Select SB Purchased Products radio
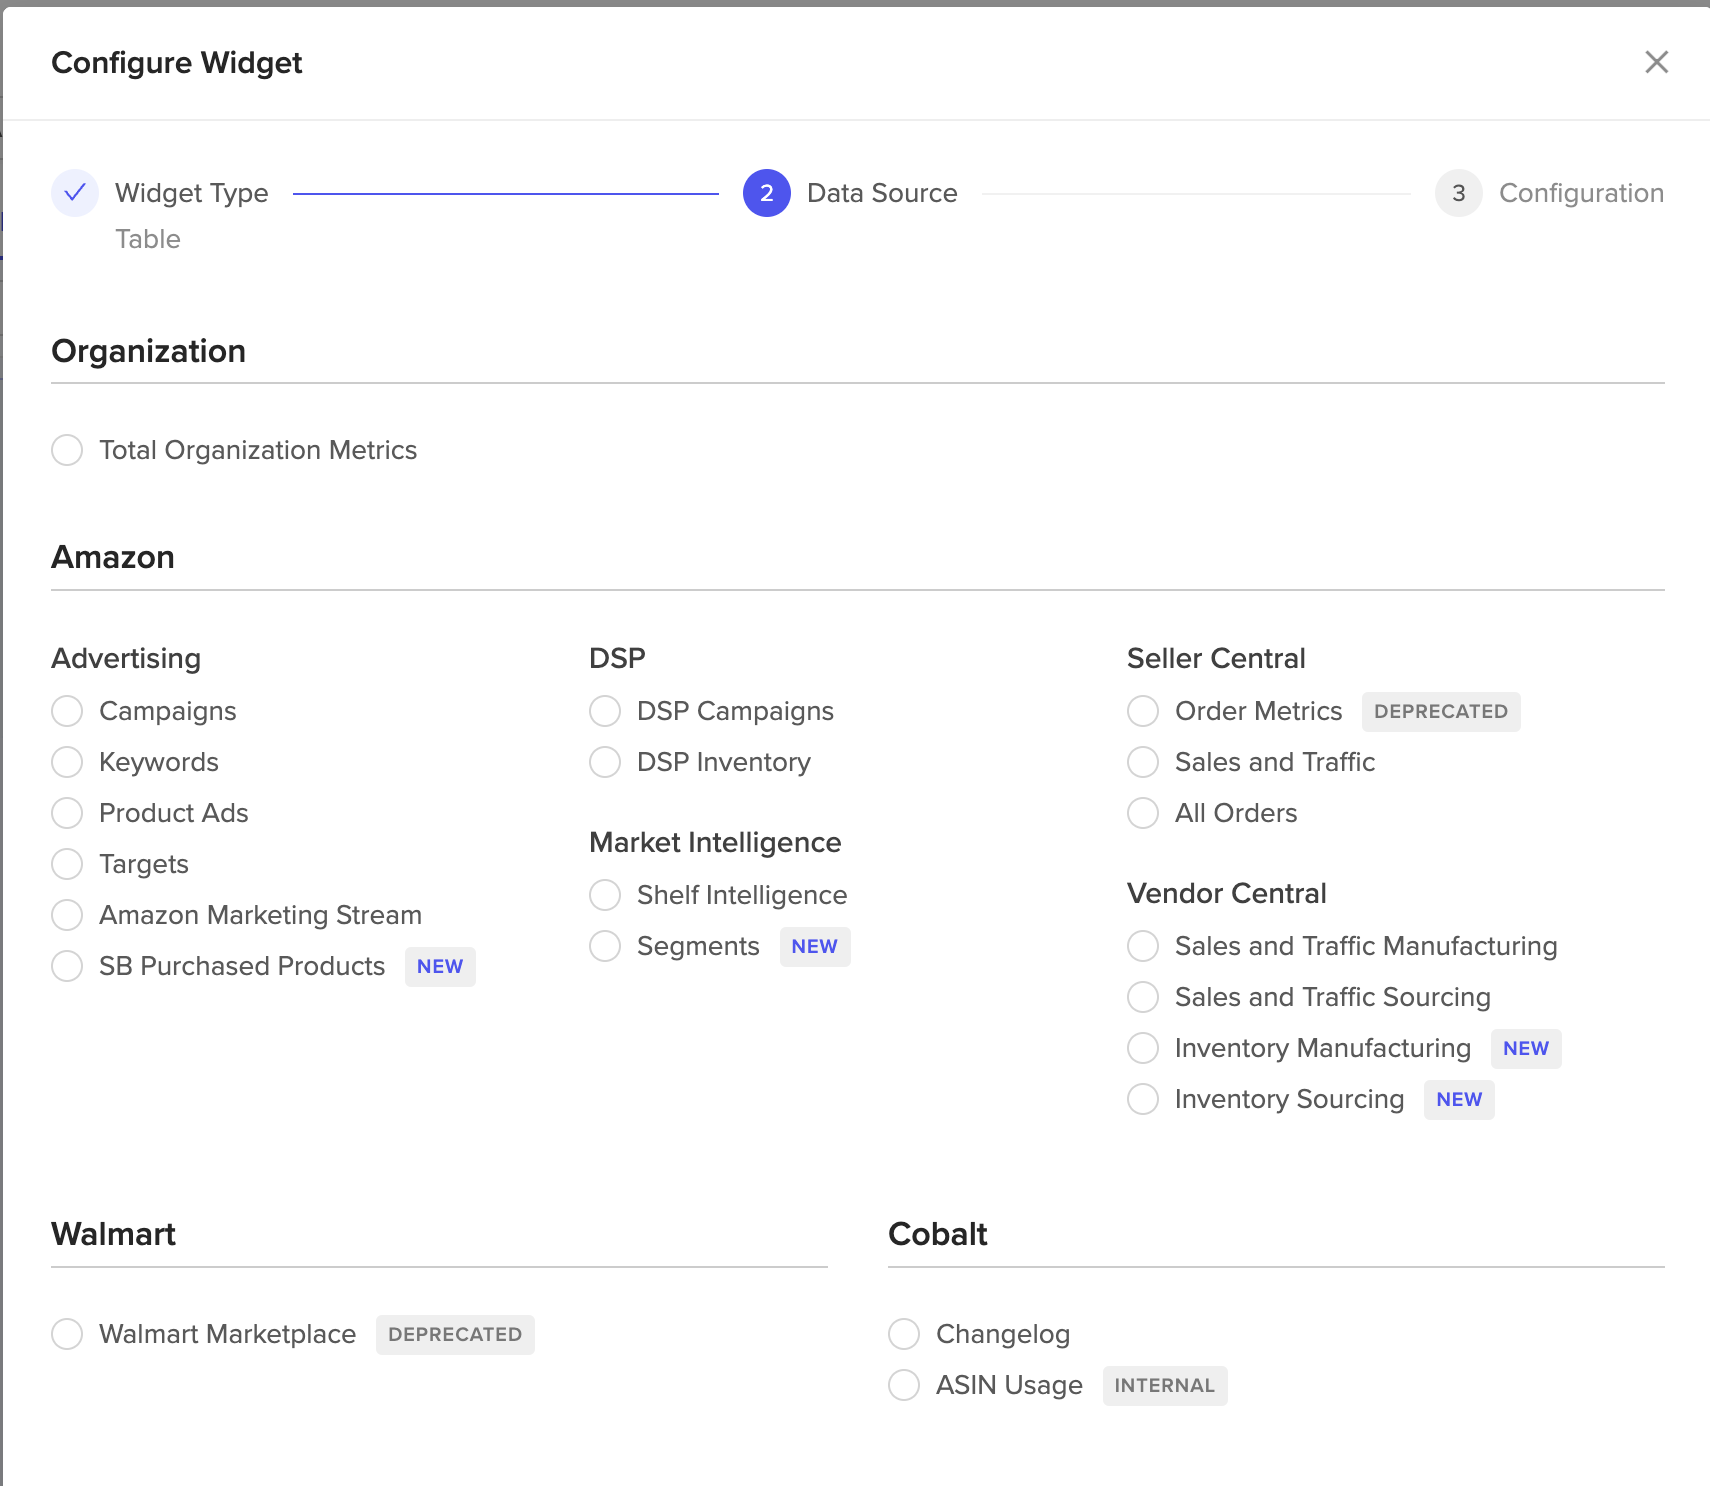The image size is (1710, 1486). (67, 966)
